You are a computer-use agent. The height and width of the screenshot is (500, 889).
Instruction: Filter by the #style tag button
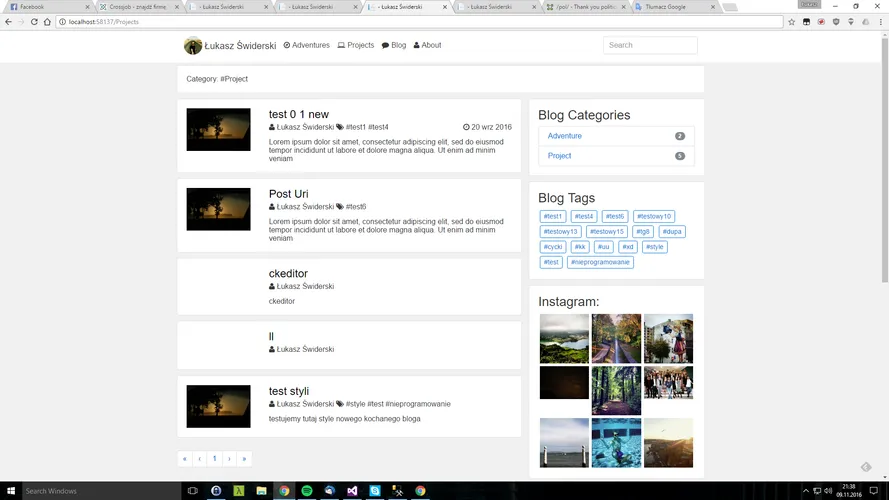pyautogui.click(x=654, y=247)
